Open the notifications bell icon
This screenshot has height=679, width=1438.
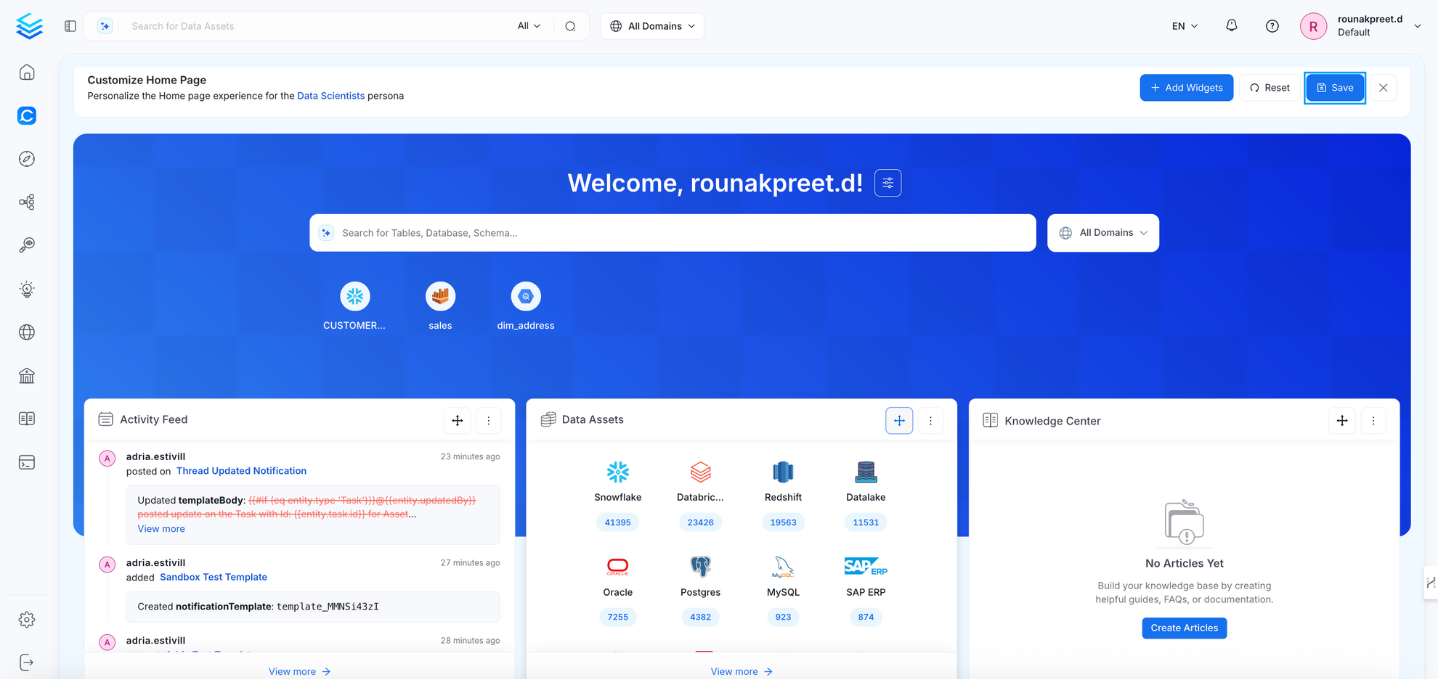pos(1231,26)
